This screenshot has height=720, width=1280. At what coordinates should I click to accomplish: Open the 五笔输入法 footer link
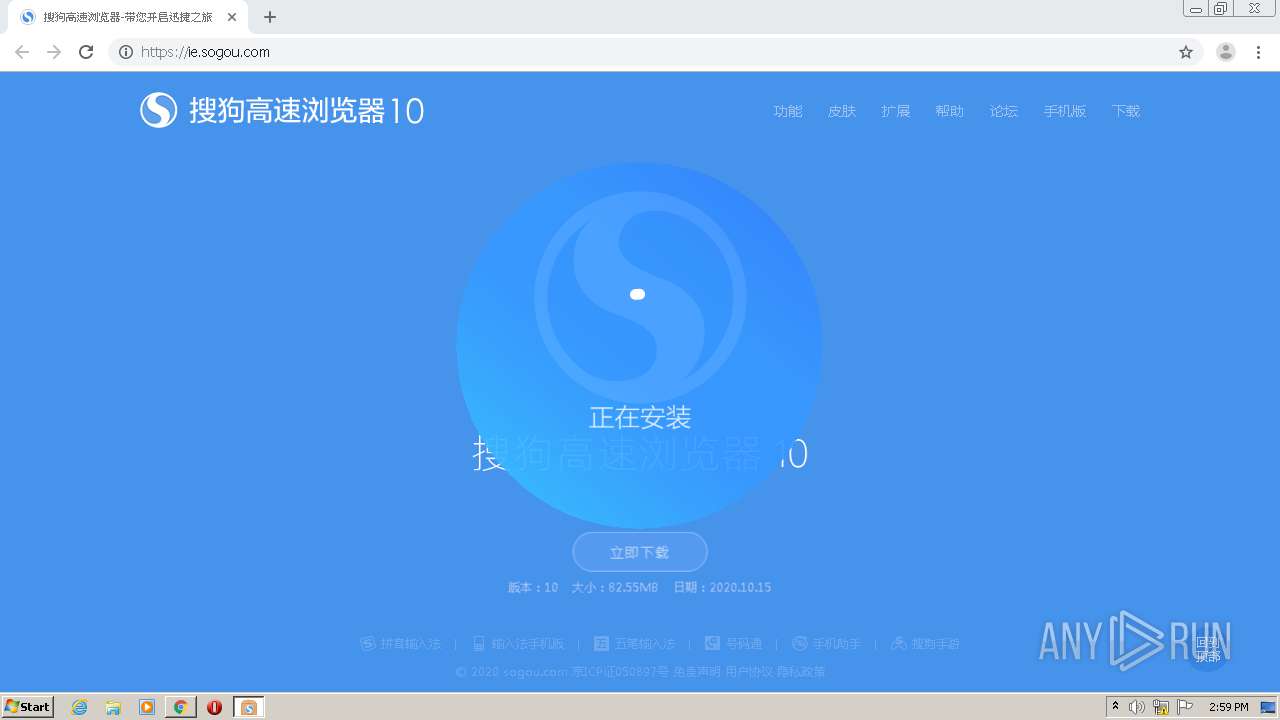[x=635, y=644]
